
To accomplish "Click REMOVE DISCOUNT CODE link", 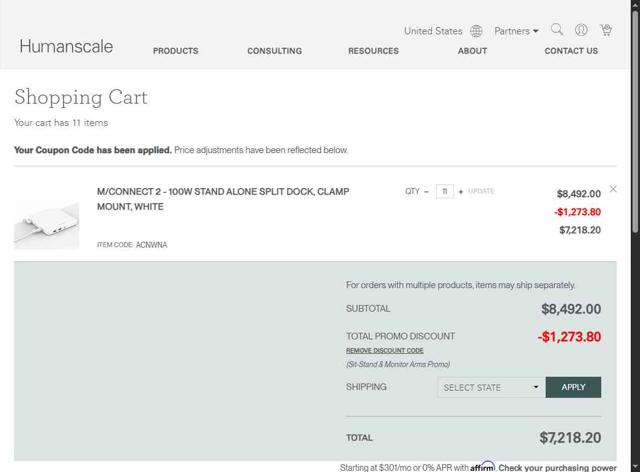I will point(384,351).
